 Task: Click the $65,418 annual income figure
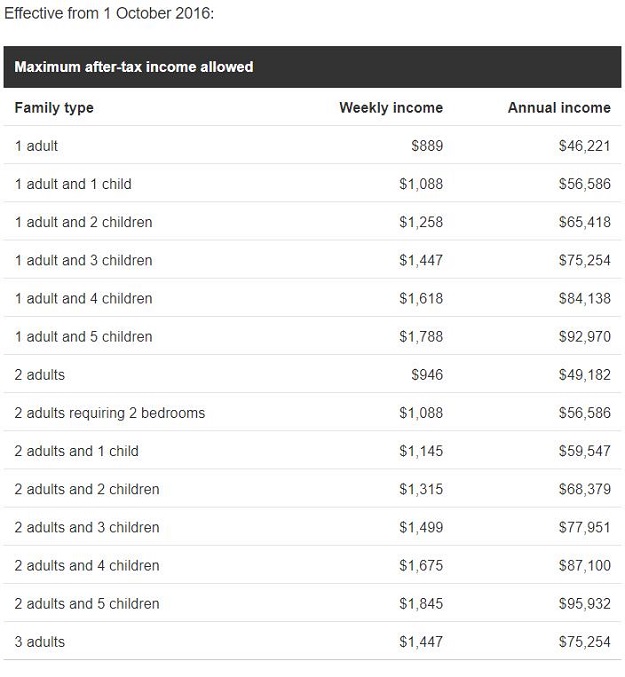tap(584, 222)
